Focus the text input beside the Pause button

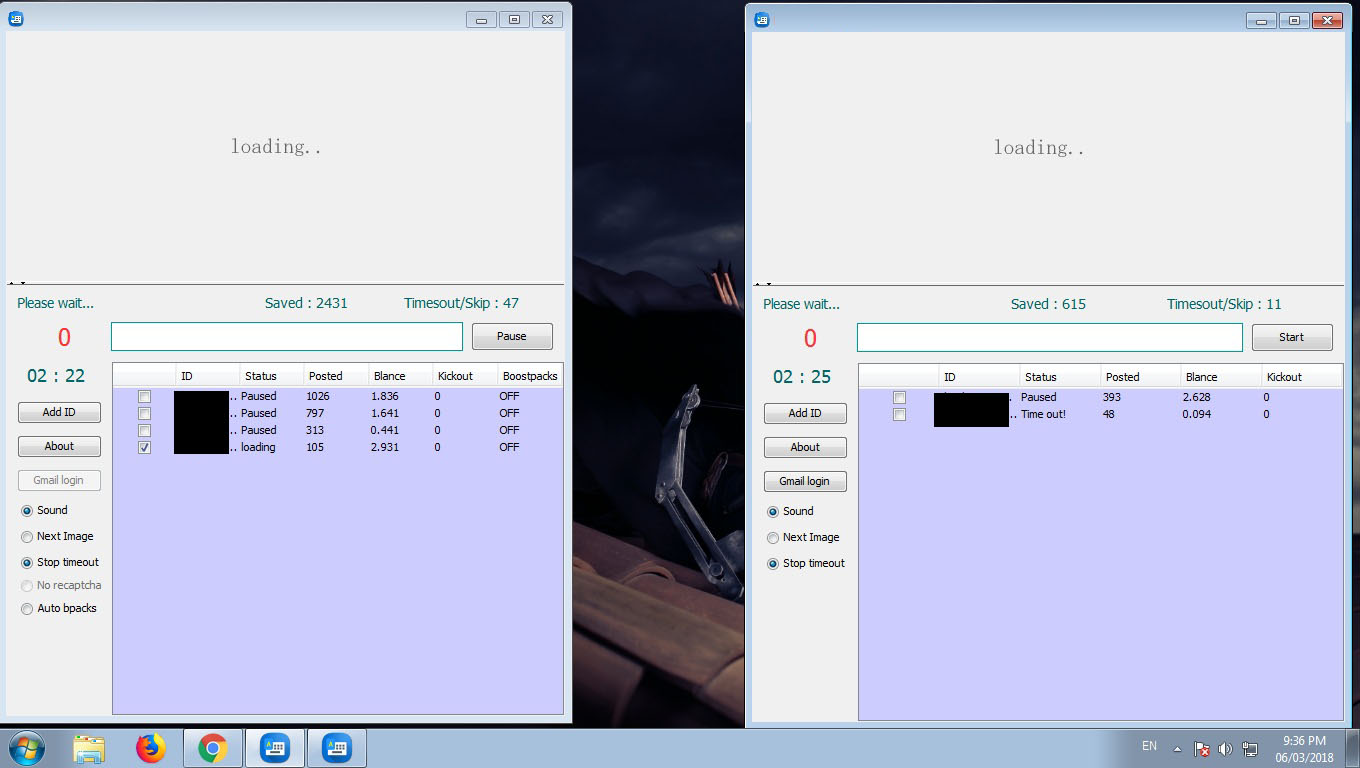click(x=287, y=337)
